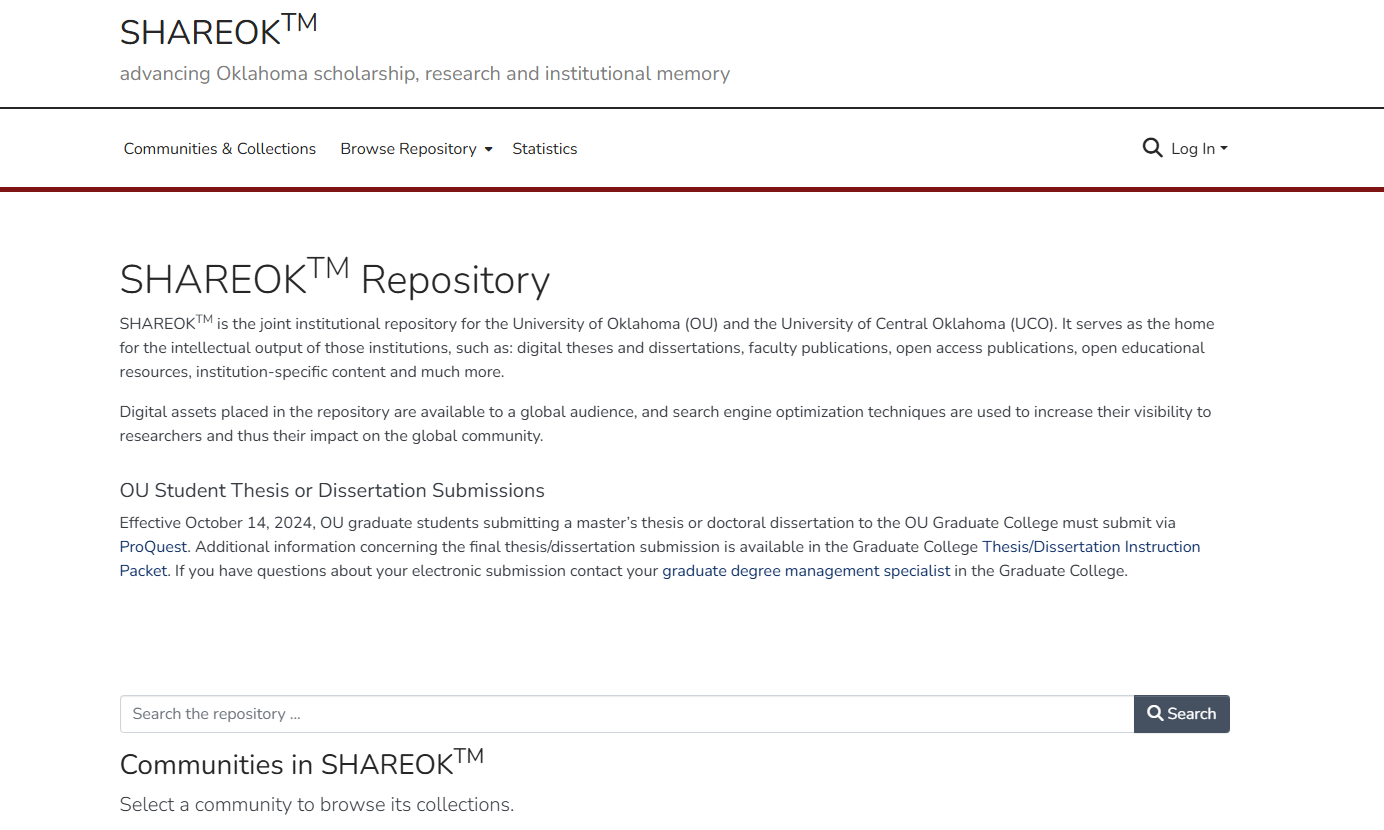Focus the Search the repository field
The width and height of the screenshot is (1384, 830).
click(627, 714)
